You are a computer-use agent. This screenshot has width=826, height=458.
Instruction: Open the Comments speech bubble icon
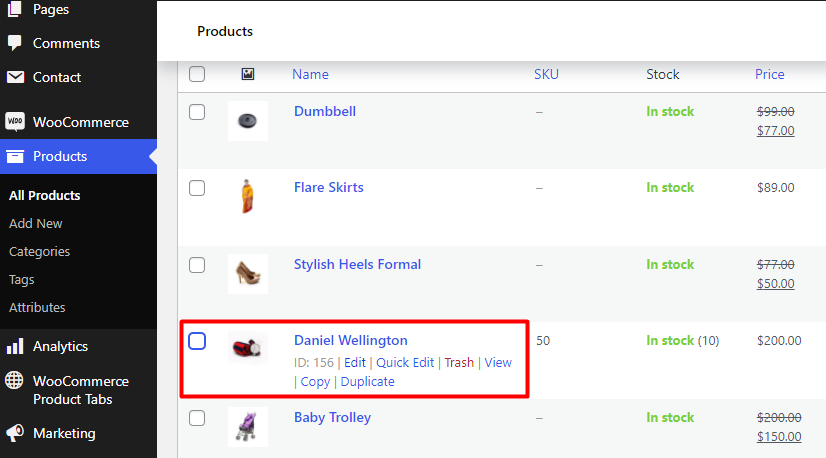pyautogui.click(x=15, y=43)
